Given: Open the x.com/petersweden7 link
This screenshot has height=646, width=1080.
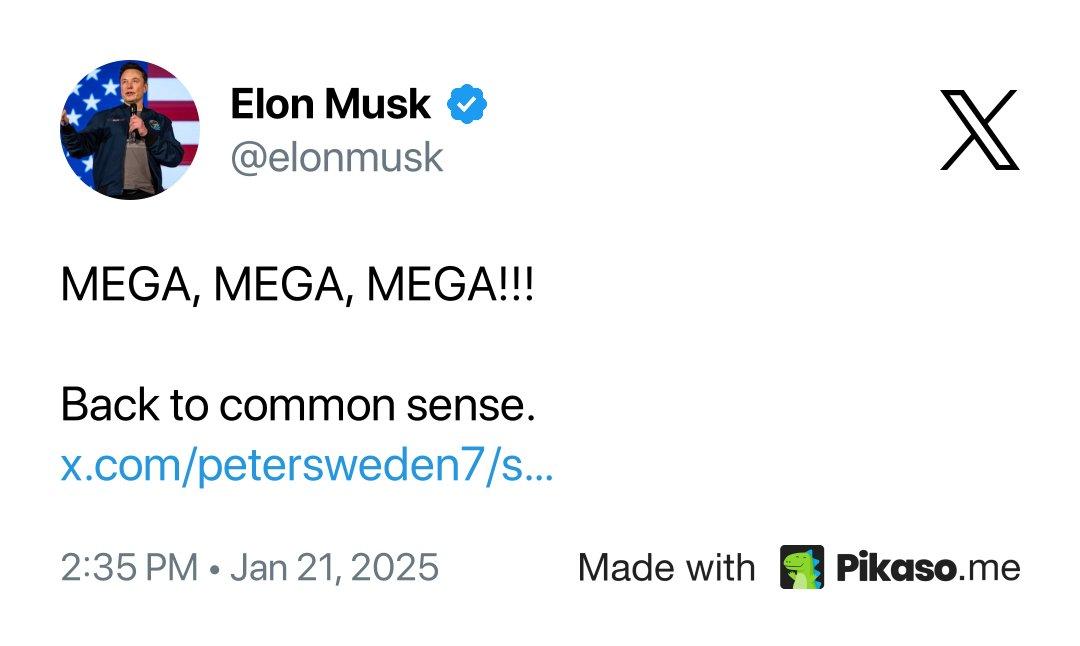Looking at the screenshot, I should pos(306,467).
